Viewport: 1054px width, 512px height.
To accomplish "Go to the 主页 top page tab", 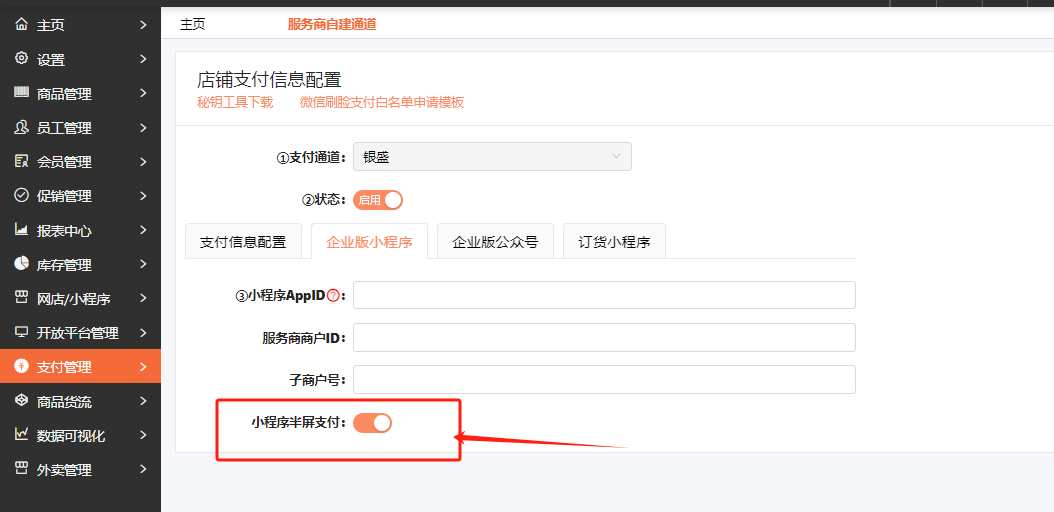I will pos(192,25).
